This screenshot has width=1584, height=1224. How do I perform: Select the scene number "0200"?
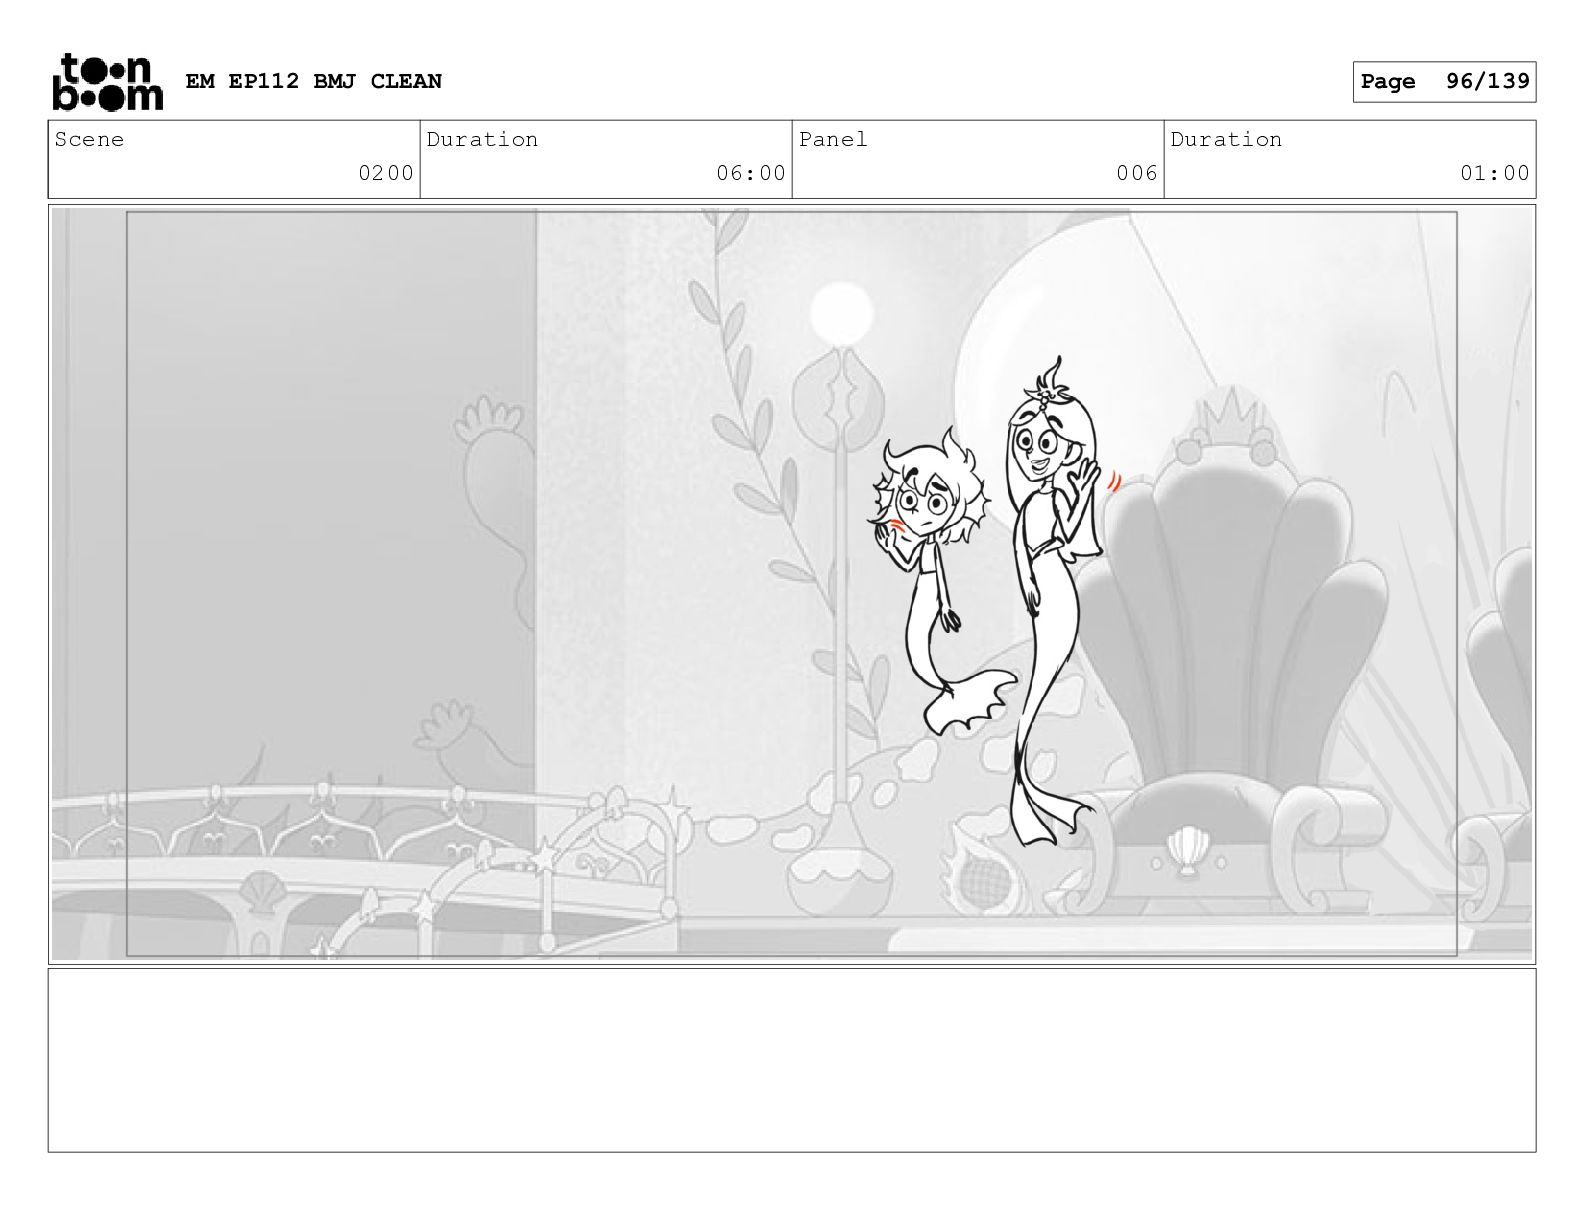386,173
